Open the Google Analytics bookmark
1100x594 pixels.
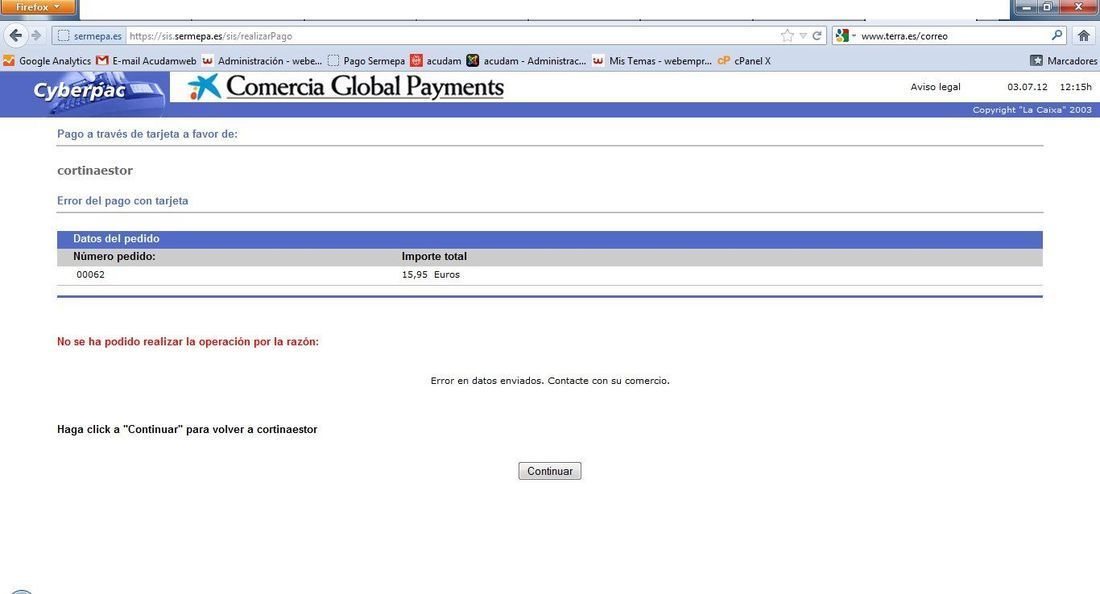(47, 61)
